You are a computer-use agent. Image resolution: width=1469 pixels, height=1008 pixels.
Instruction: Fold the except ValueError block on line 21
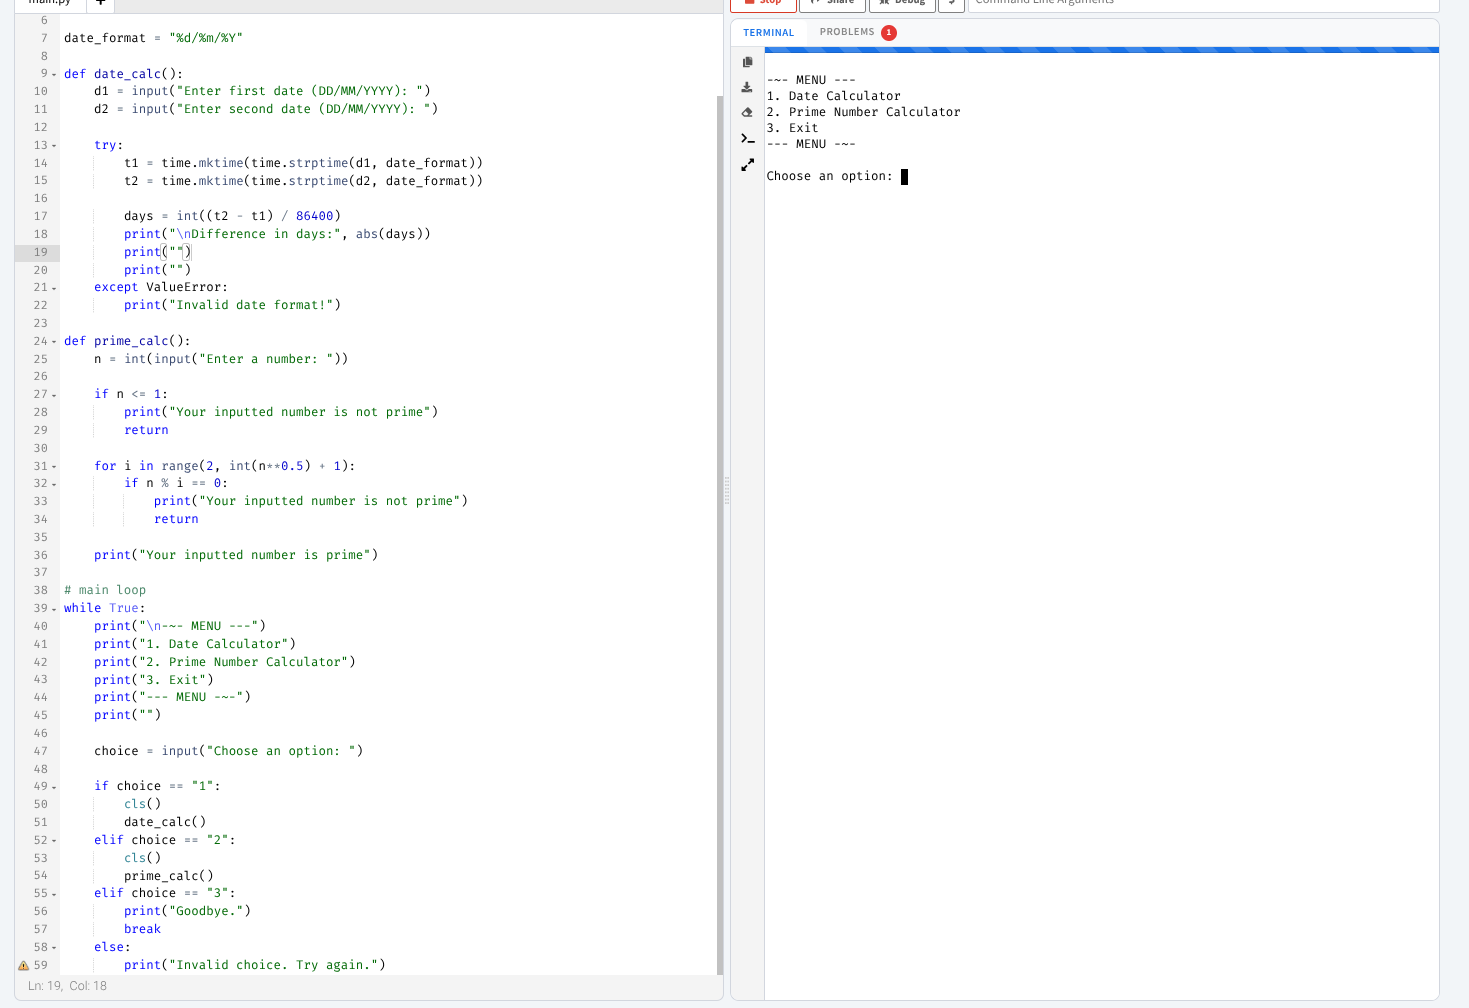[x=54, y=288]
